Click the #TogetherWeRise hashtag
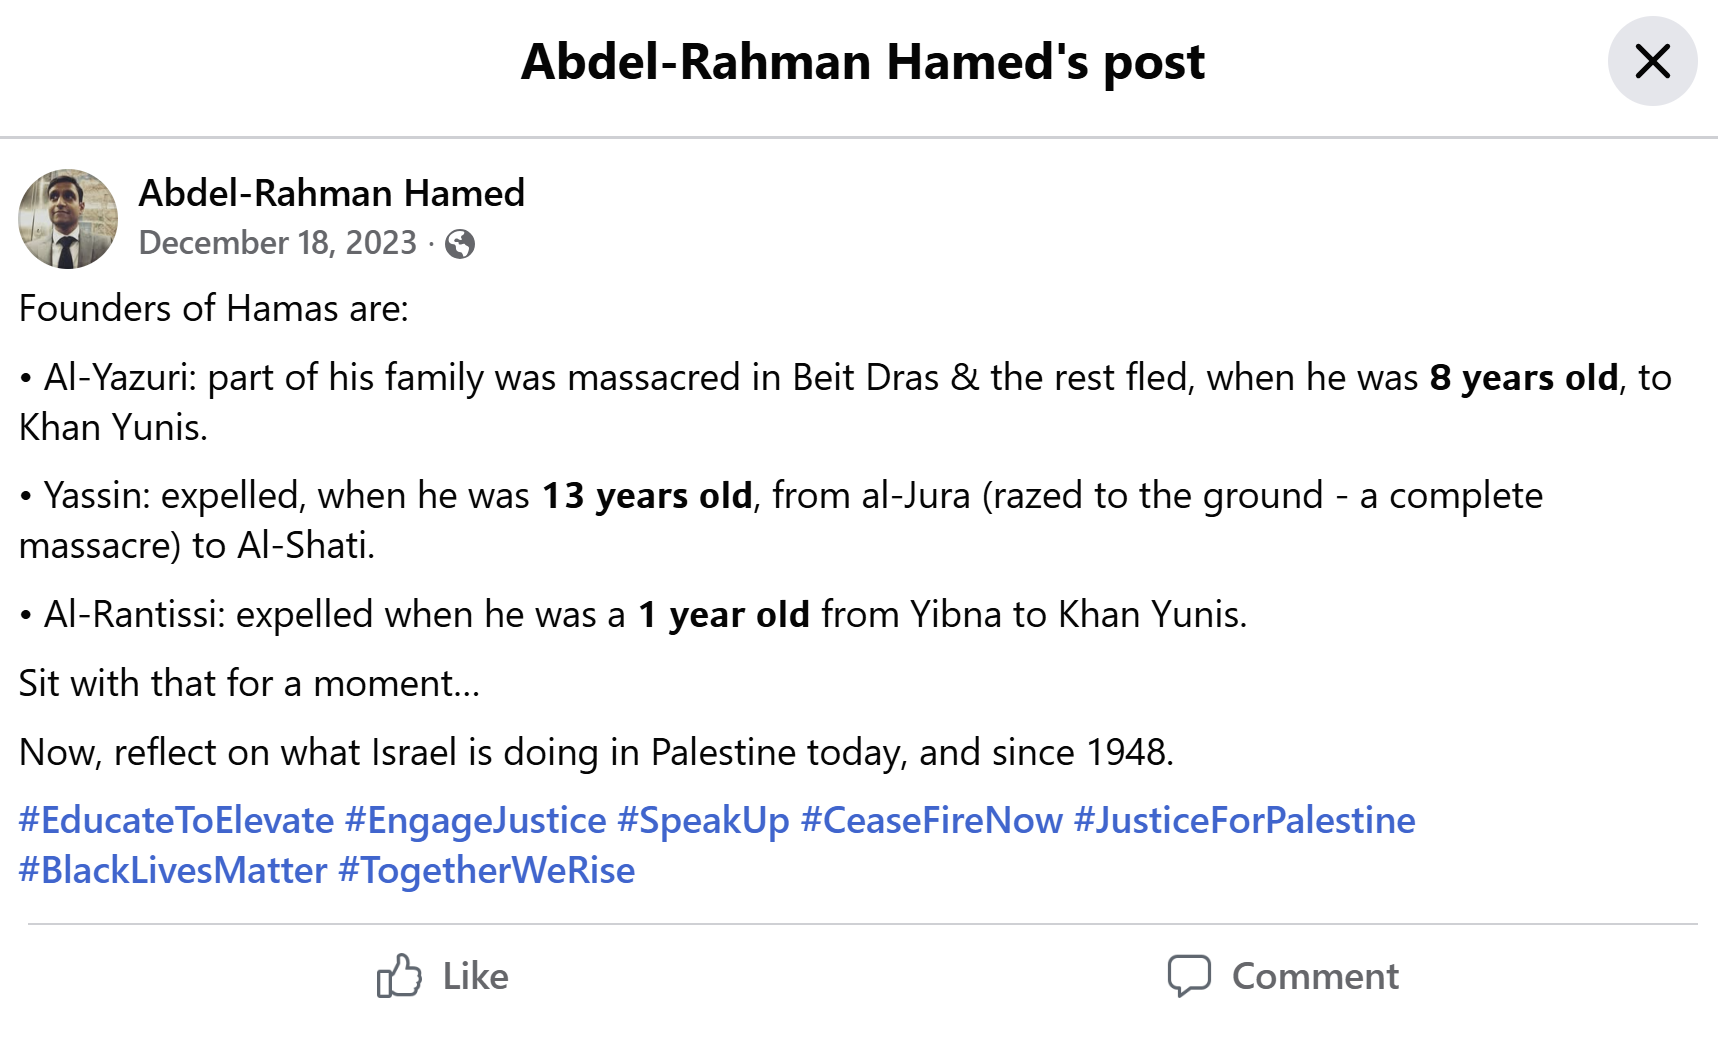Viewport: 1718px width, 1064px height. click(486, 870)
